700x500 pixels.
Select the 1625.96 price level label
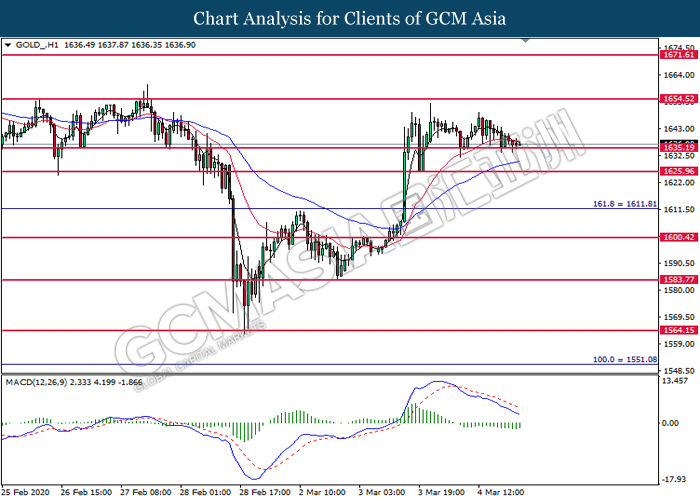[x=679, y=171]
